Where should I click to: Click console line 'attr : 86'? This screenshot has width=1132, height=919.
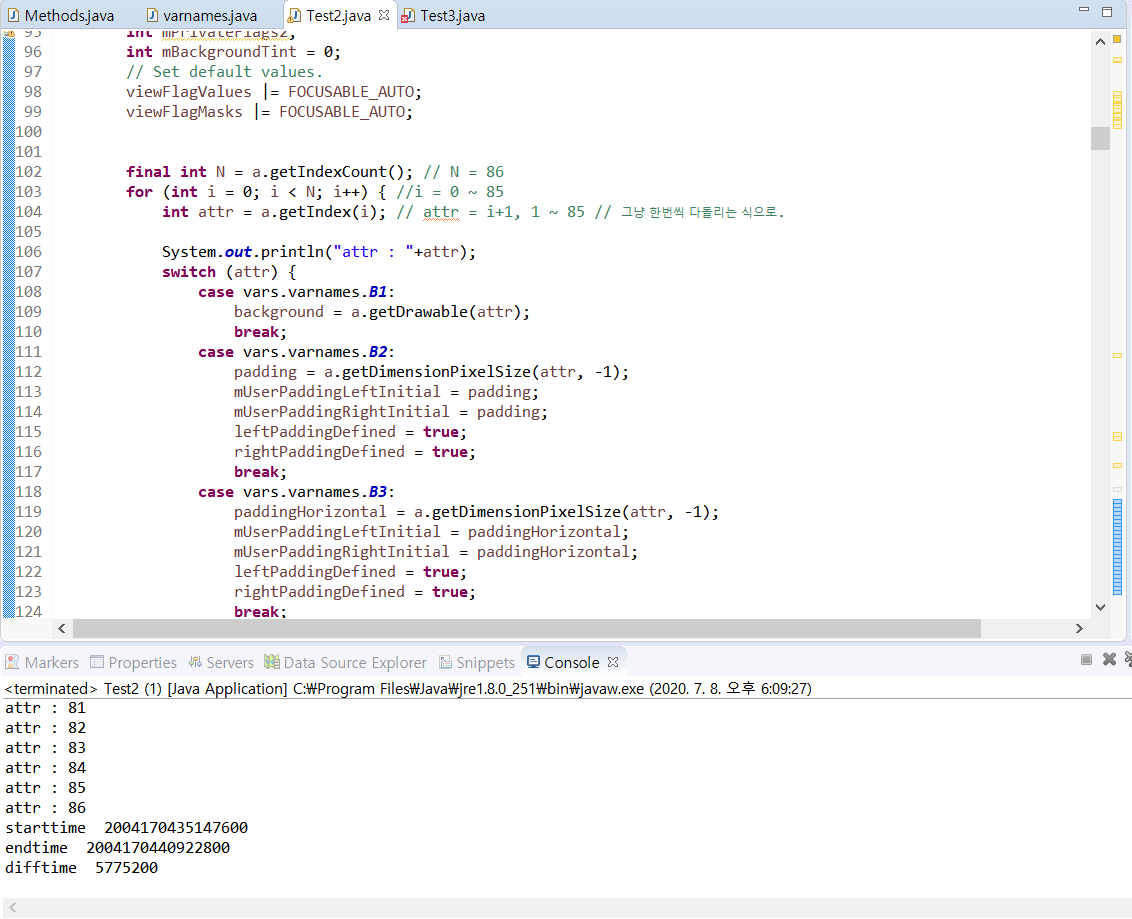pos(45,808)
